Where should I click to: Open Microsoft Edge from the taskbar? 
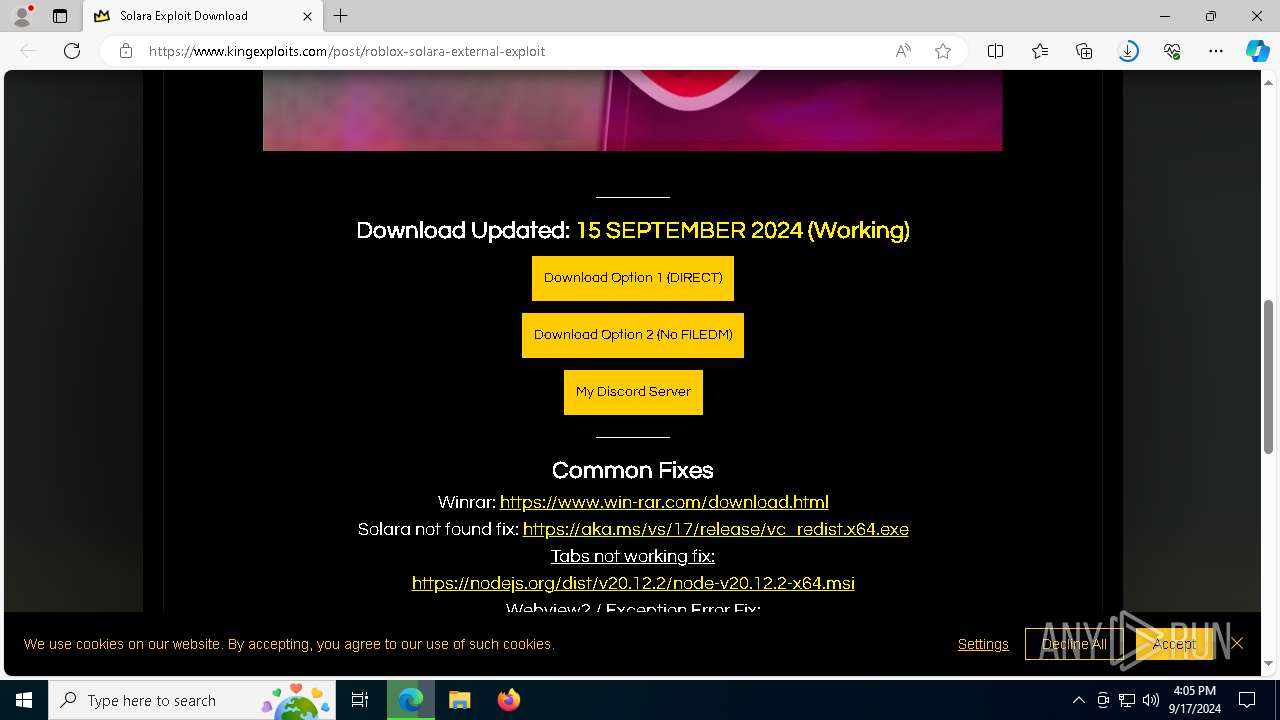(411, 700)
